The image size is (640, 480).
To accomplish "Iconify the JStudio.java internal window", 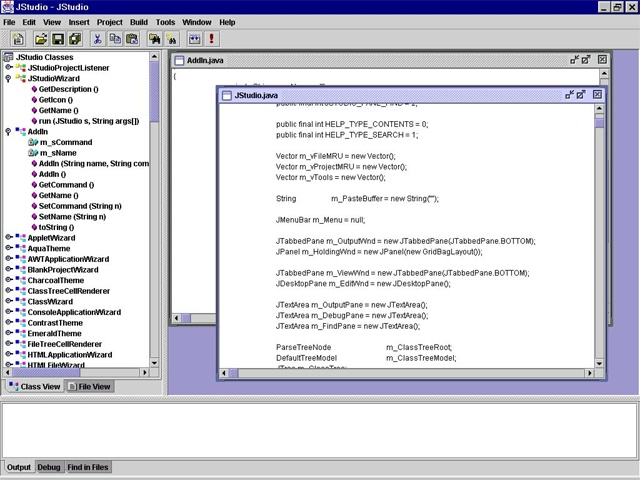I will [570, 95].
